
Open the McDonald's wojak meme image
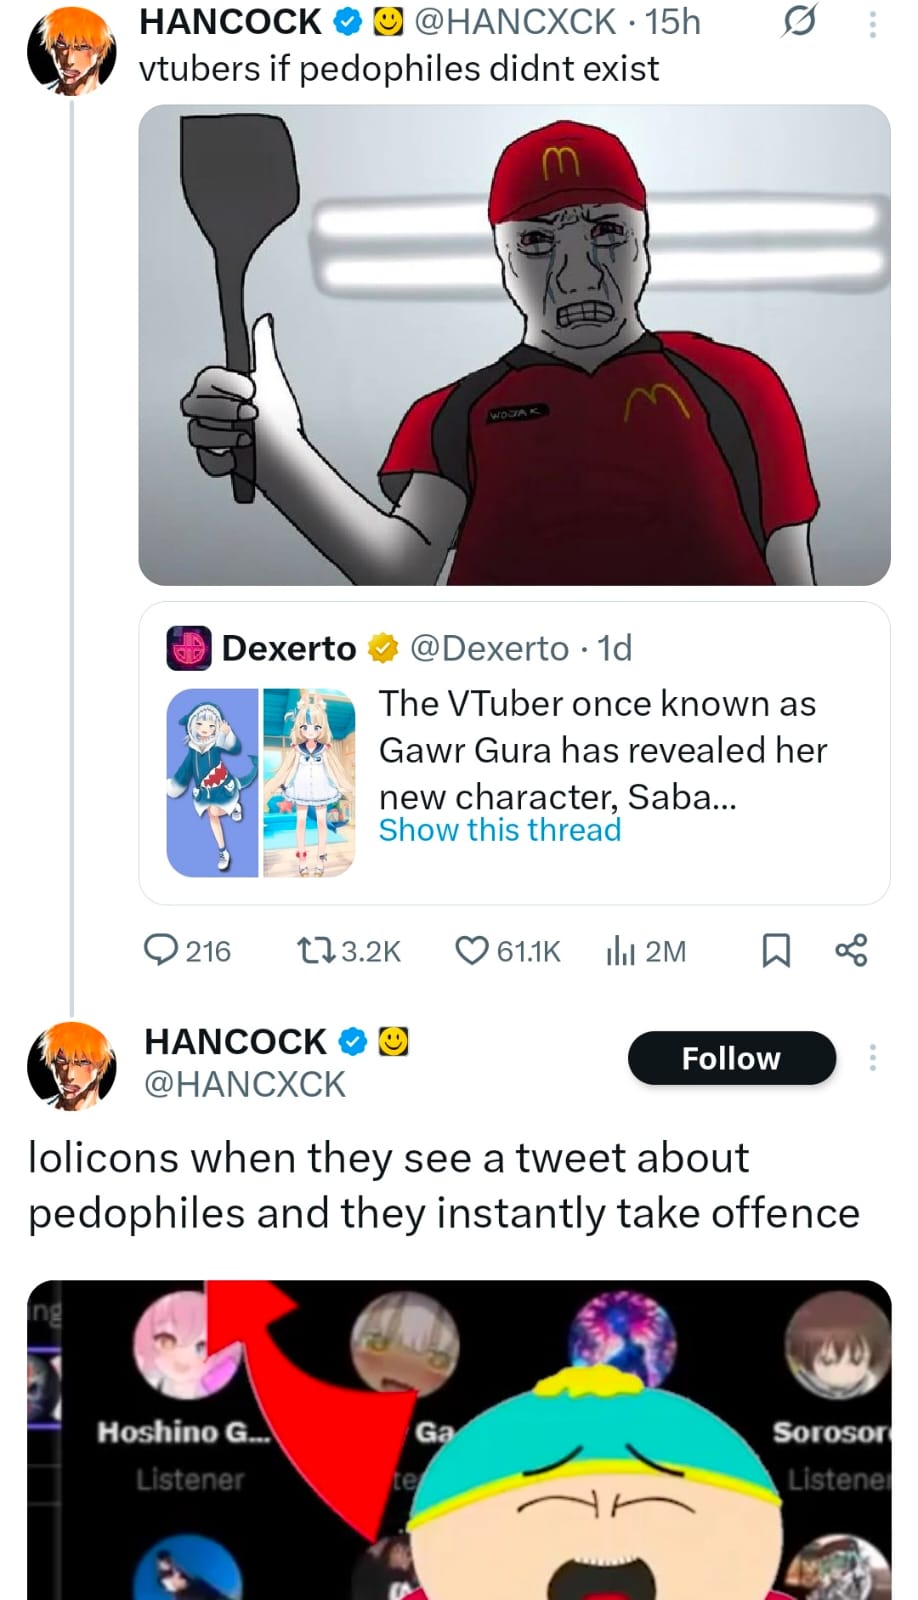point(514,345)
